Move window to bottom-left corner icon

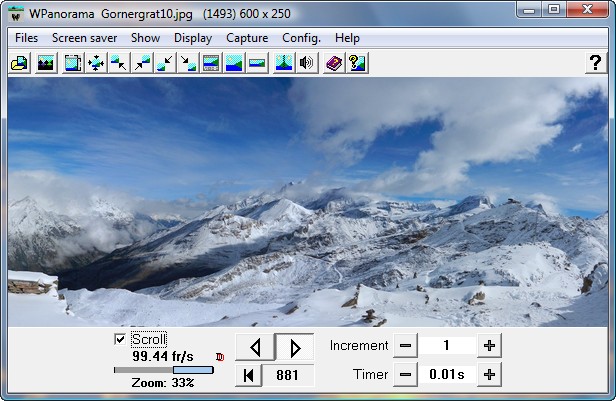click(165, 63)
